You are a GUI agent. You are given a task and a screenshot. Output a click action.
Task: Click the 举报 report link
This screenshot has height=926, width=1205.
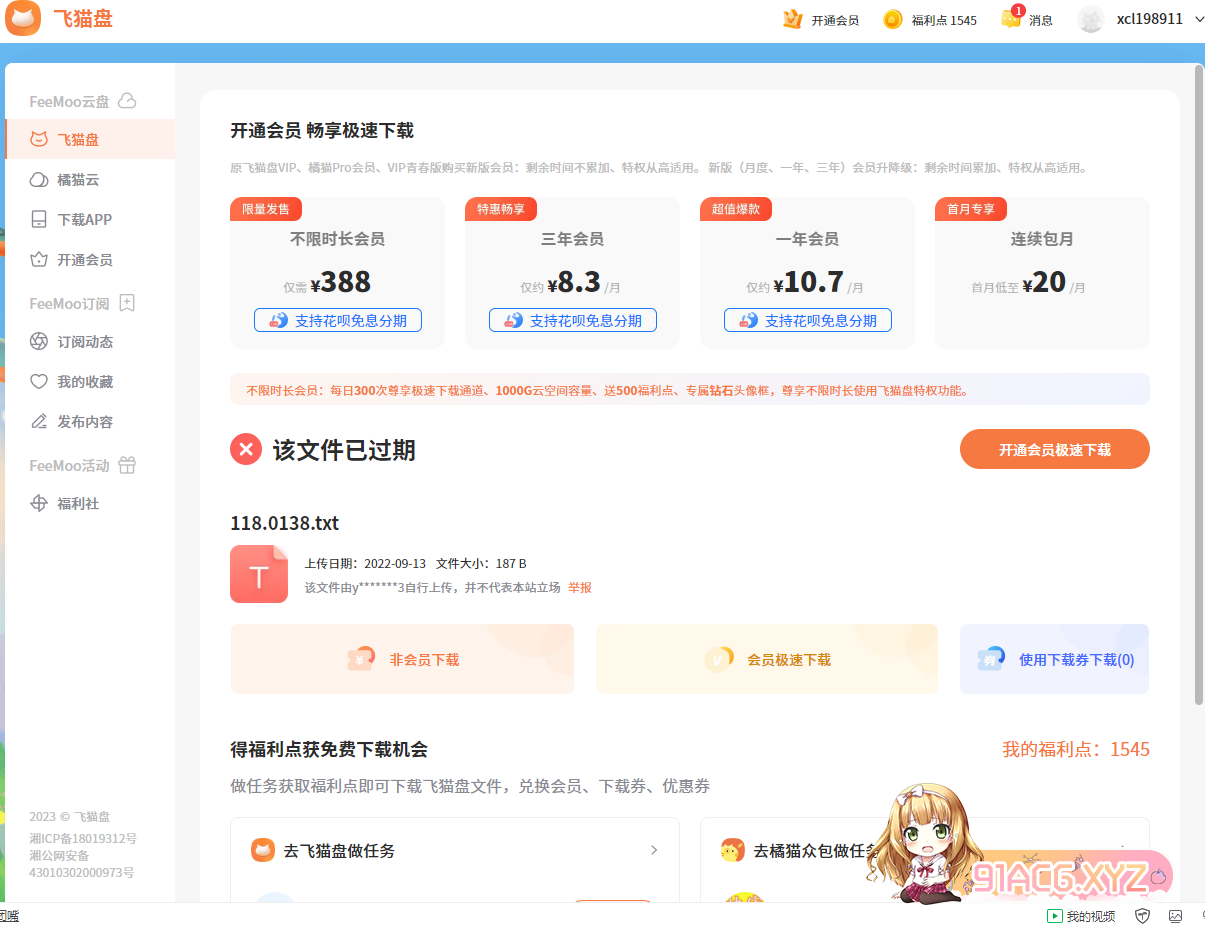[x=580, y=588]
